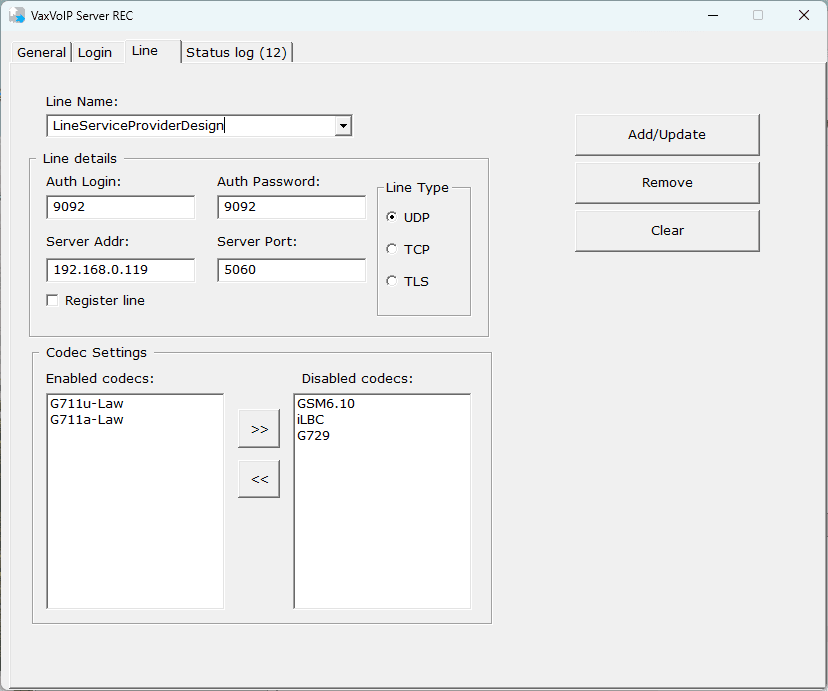Minimize the VaxVoIP Server REC window
Image resolution: width=828 pixels, height=691 pixels.
click(713, 15)
